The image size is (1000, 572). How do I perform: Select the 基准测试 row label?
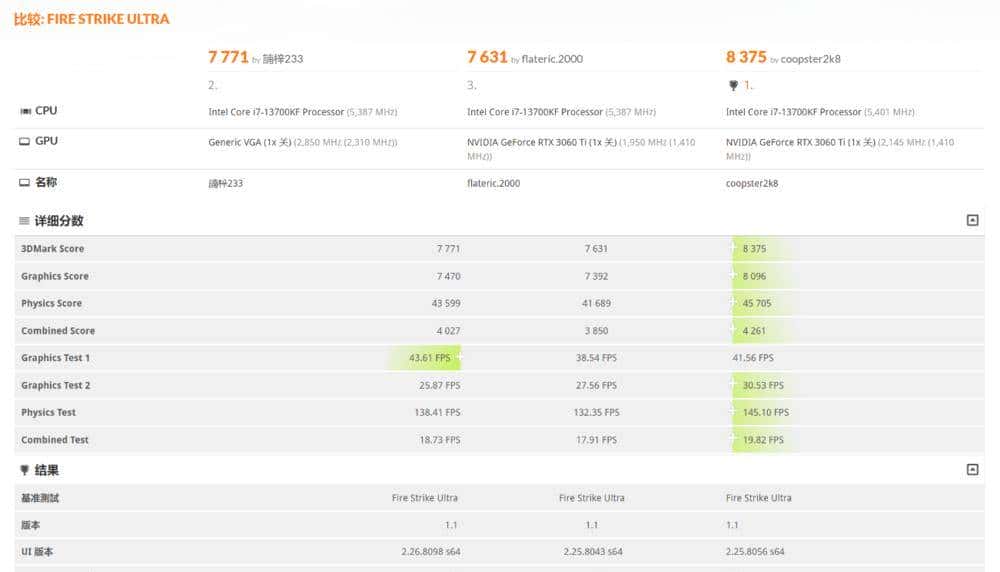click(40, 498)
